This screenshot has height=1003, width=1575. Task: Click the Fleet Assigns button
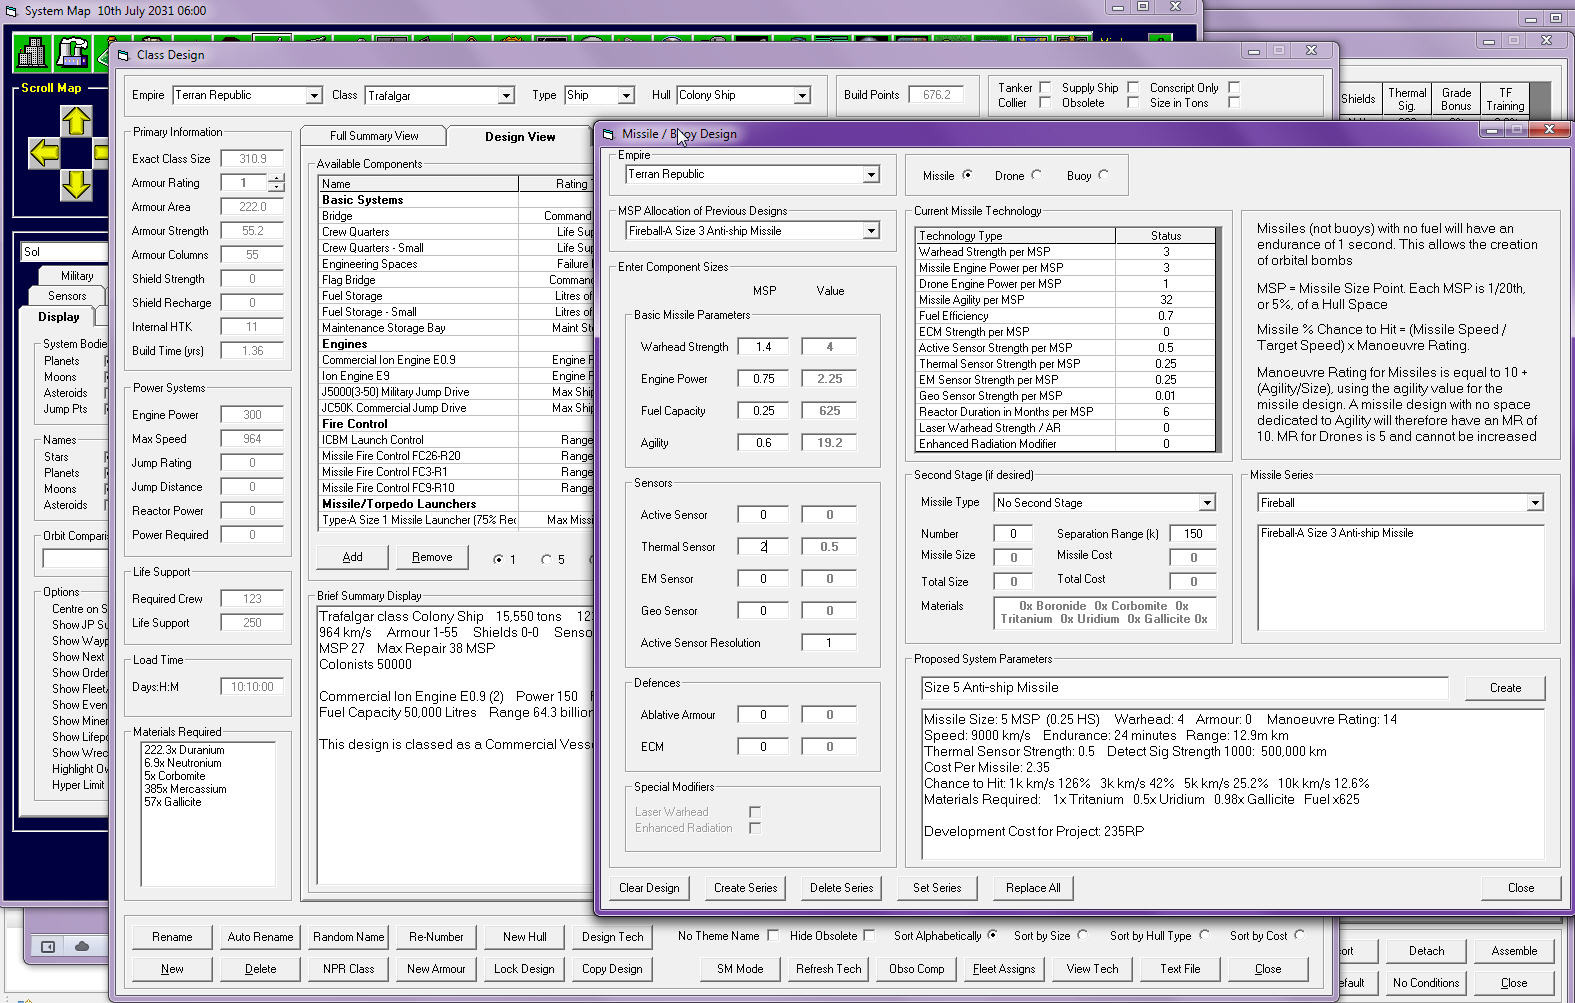(1004, 969)
